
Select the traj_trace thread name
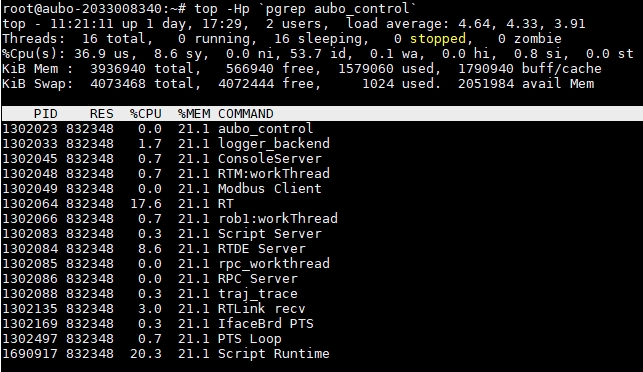pos(258,294)
